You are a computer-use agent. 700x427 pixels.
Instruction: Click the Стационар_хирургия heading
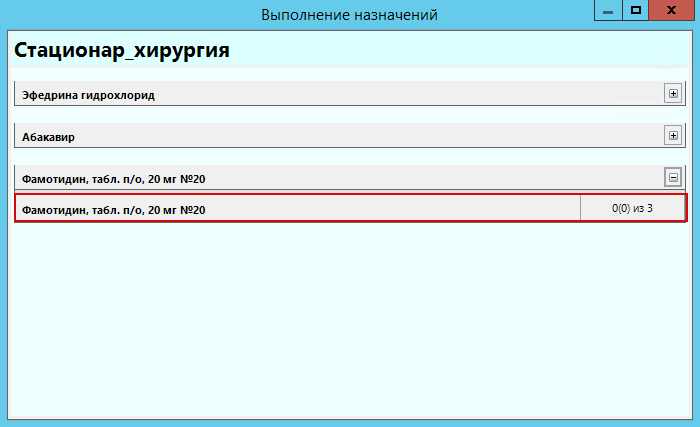point(122,50)
